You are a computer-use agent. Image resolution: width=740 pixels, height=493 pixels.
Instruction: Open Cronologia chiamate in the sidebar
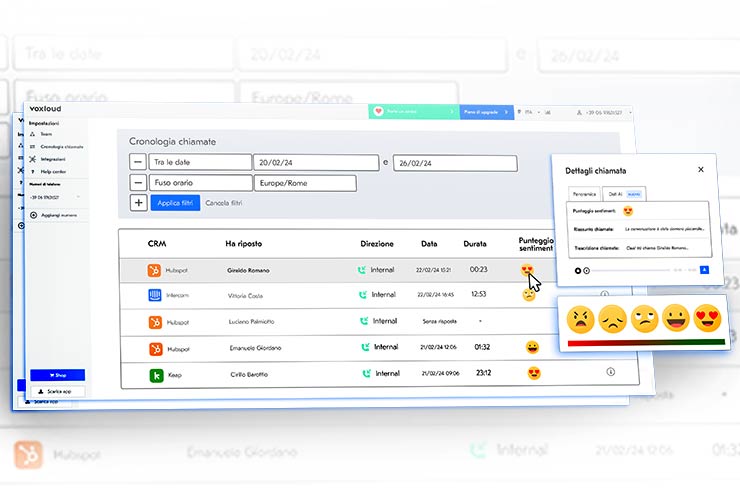[x=60, y=147]
